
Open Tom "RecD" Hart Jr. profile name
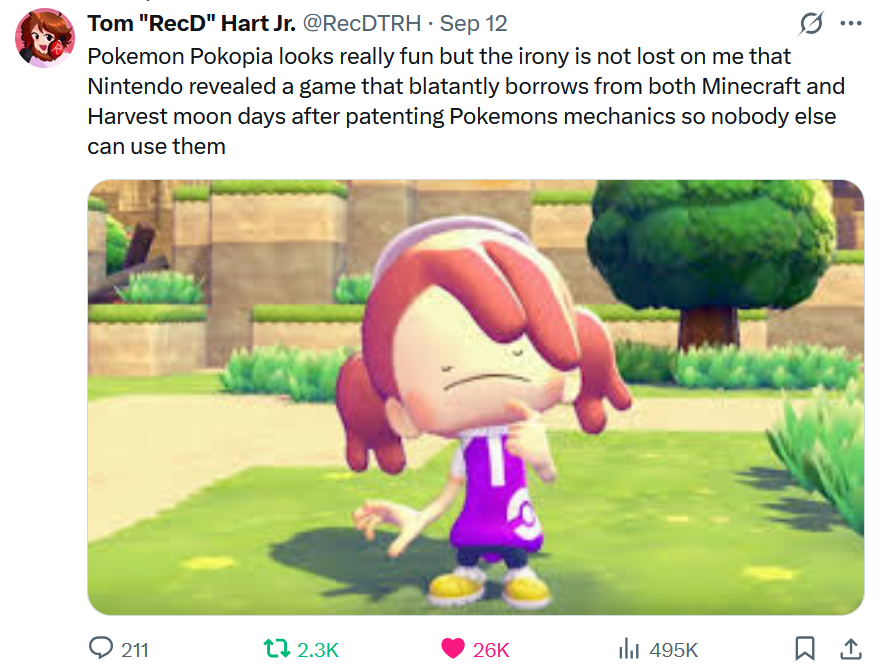pos(191,24)
